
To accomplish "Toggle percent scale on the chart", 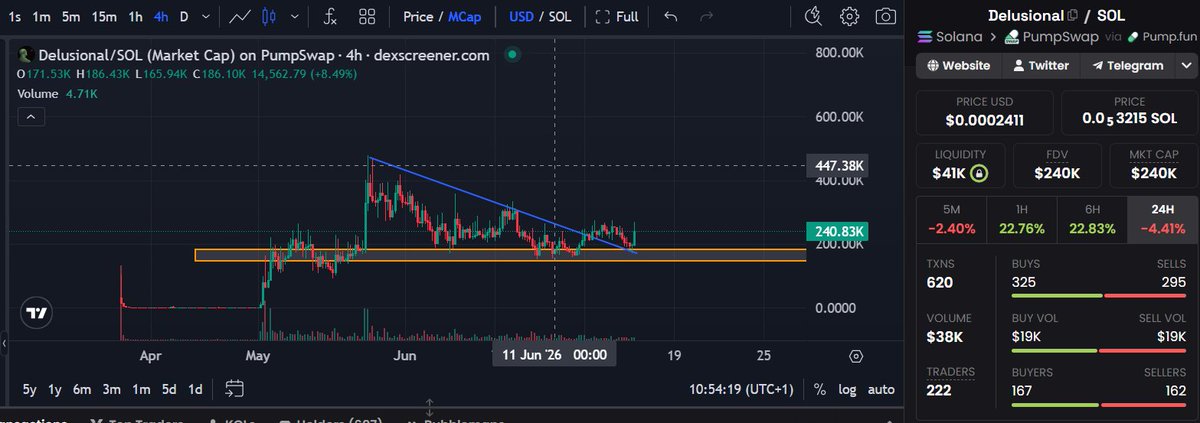I will pyautogui.click(x=820, y=388).
